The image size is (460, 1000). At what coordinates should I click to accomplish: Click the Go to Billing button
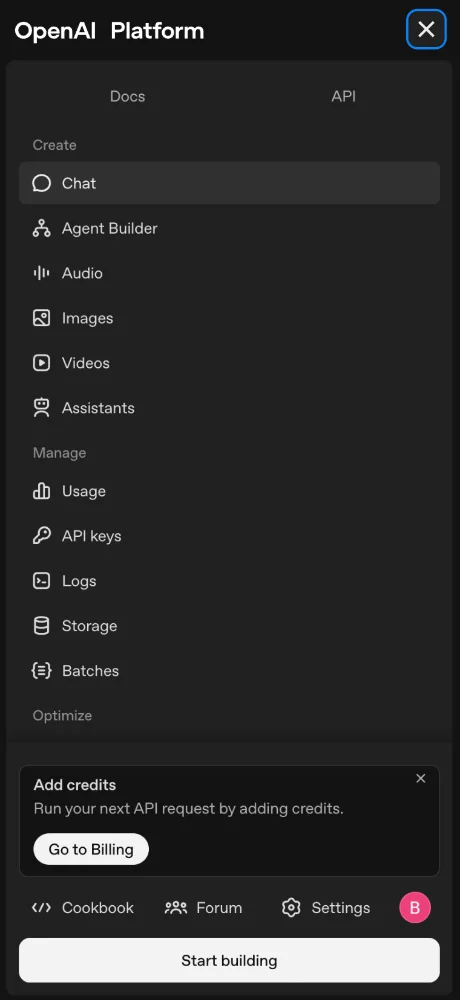coord(91,849)
